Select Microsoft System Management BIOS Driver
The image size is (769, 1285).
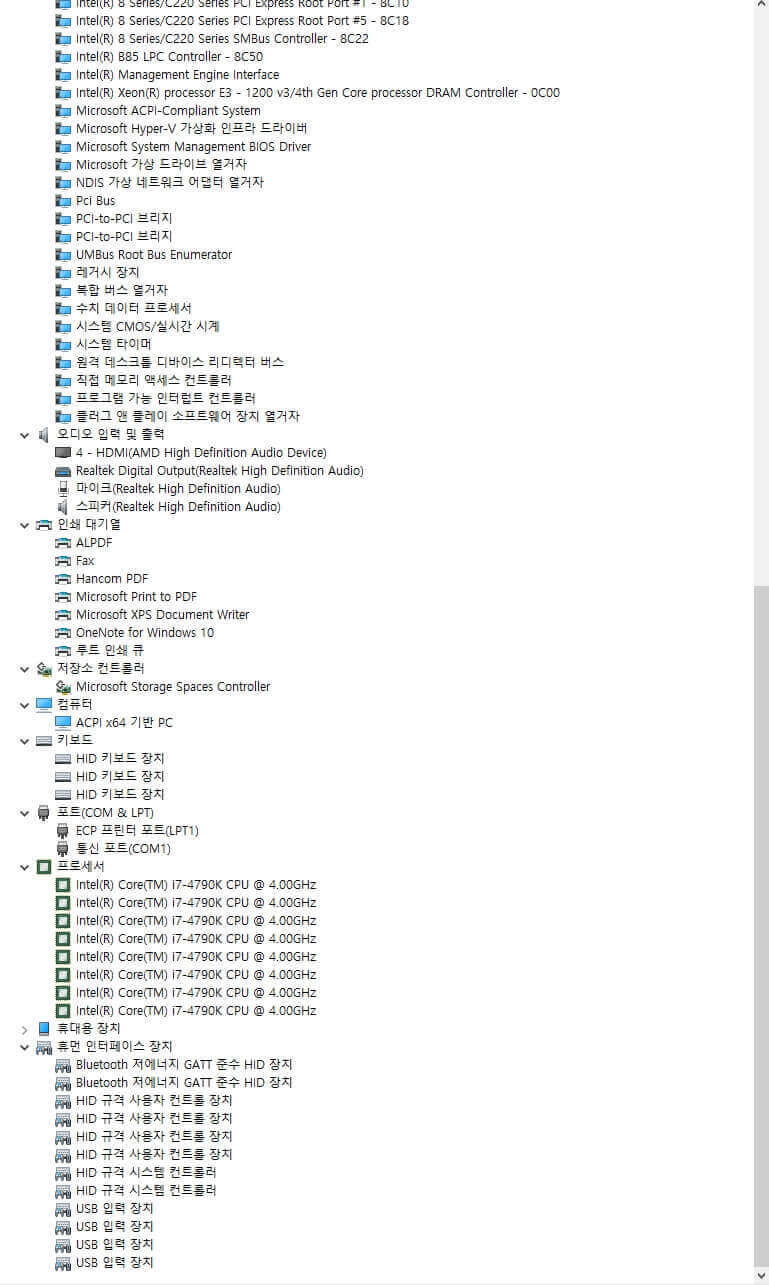(x=193, y=146)
